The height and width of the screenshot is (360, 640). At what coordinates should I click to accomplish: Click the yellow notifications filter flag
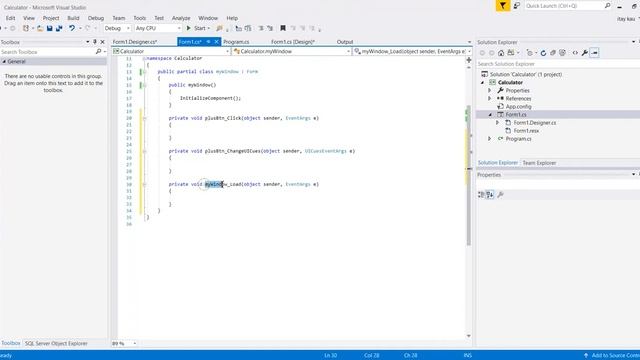coord(503,6)
